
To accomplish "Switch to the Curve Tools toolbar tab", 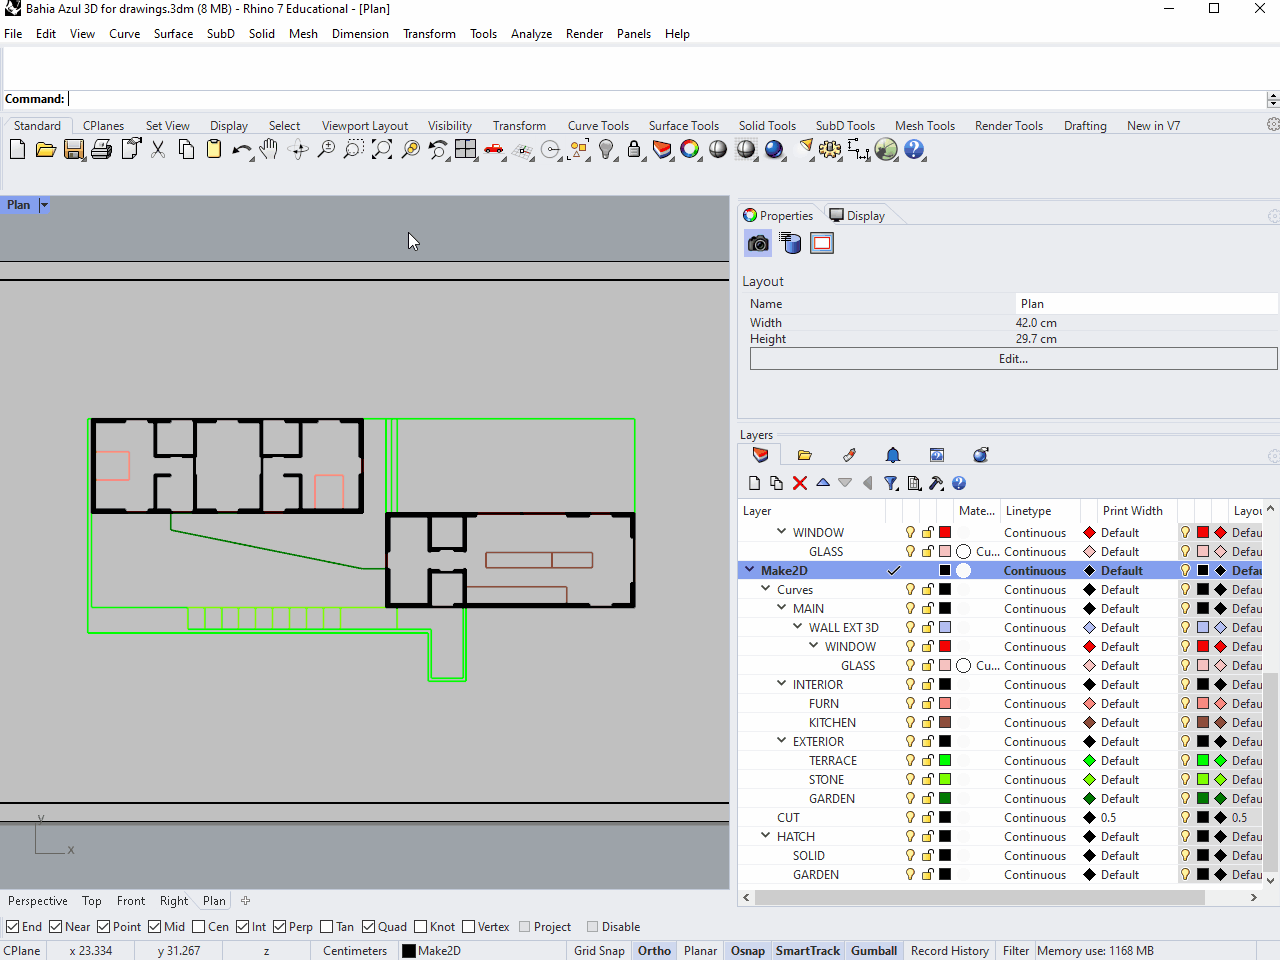I will coord(598,126).
